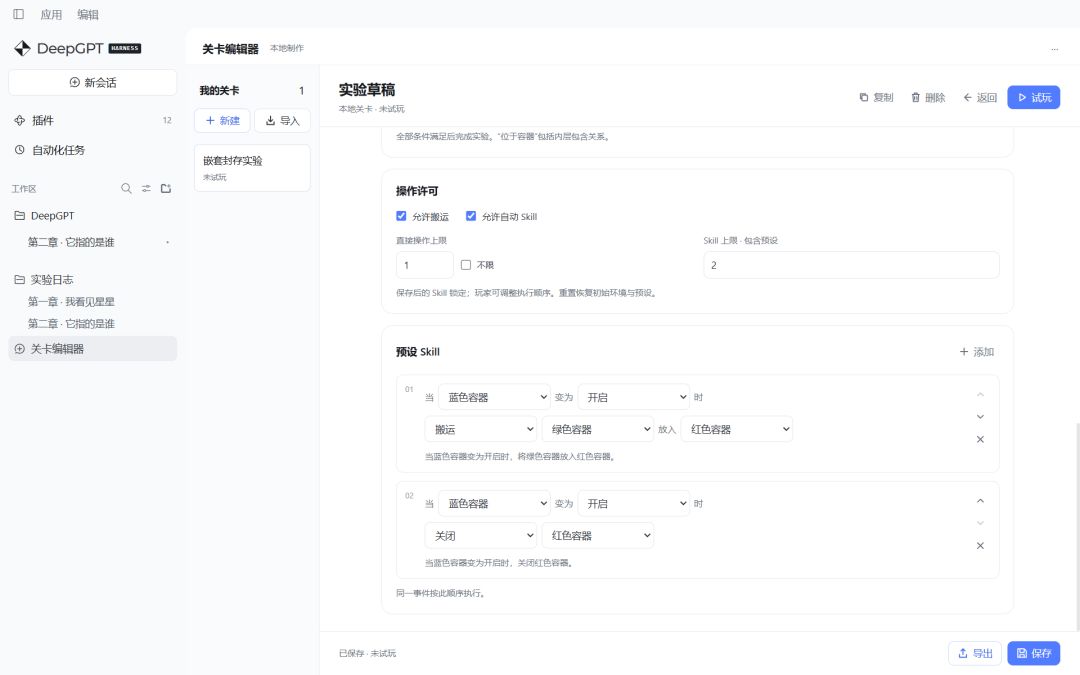This screenshot has width=1080, height=675.
Task: Open the 搬运 action dropdown
Action: tap(481, 429)
